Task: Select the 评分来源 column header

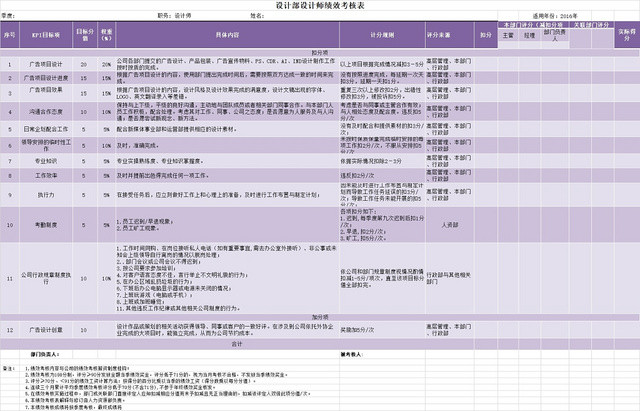Action: (449, 35)
